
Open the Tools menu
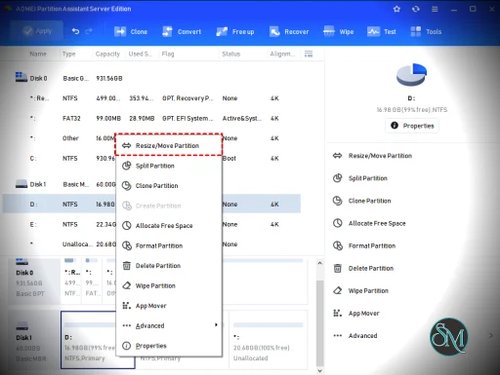(426, 32)
